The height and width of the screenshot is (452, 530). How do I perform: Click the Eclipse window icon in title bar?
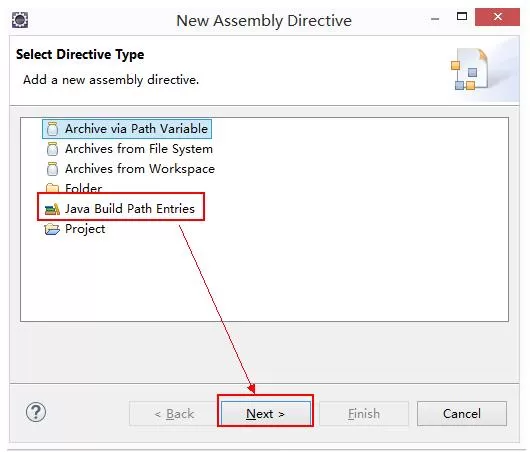click(x=20, y=20)
